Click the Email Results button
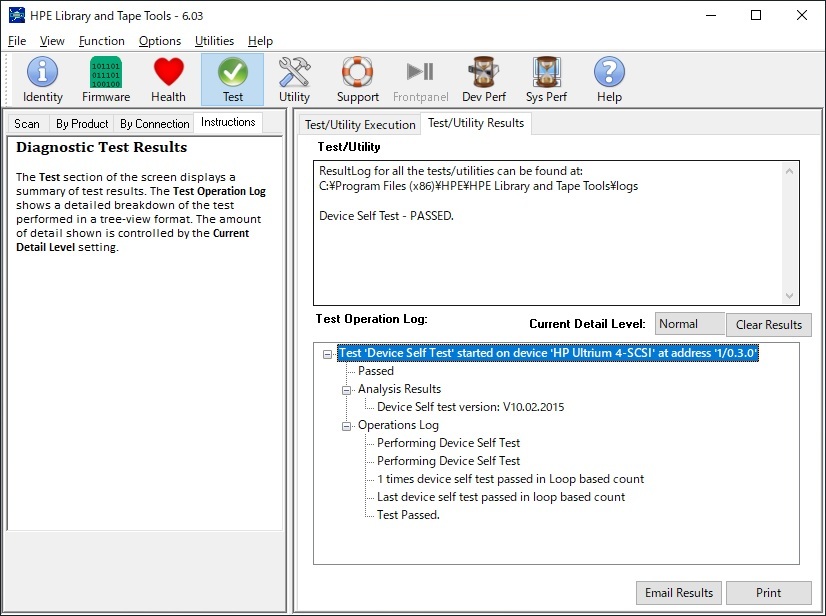 pyautogui.click(x=679, y=593)
